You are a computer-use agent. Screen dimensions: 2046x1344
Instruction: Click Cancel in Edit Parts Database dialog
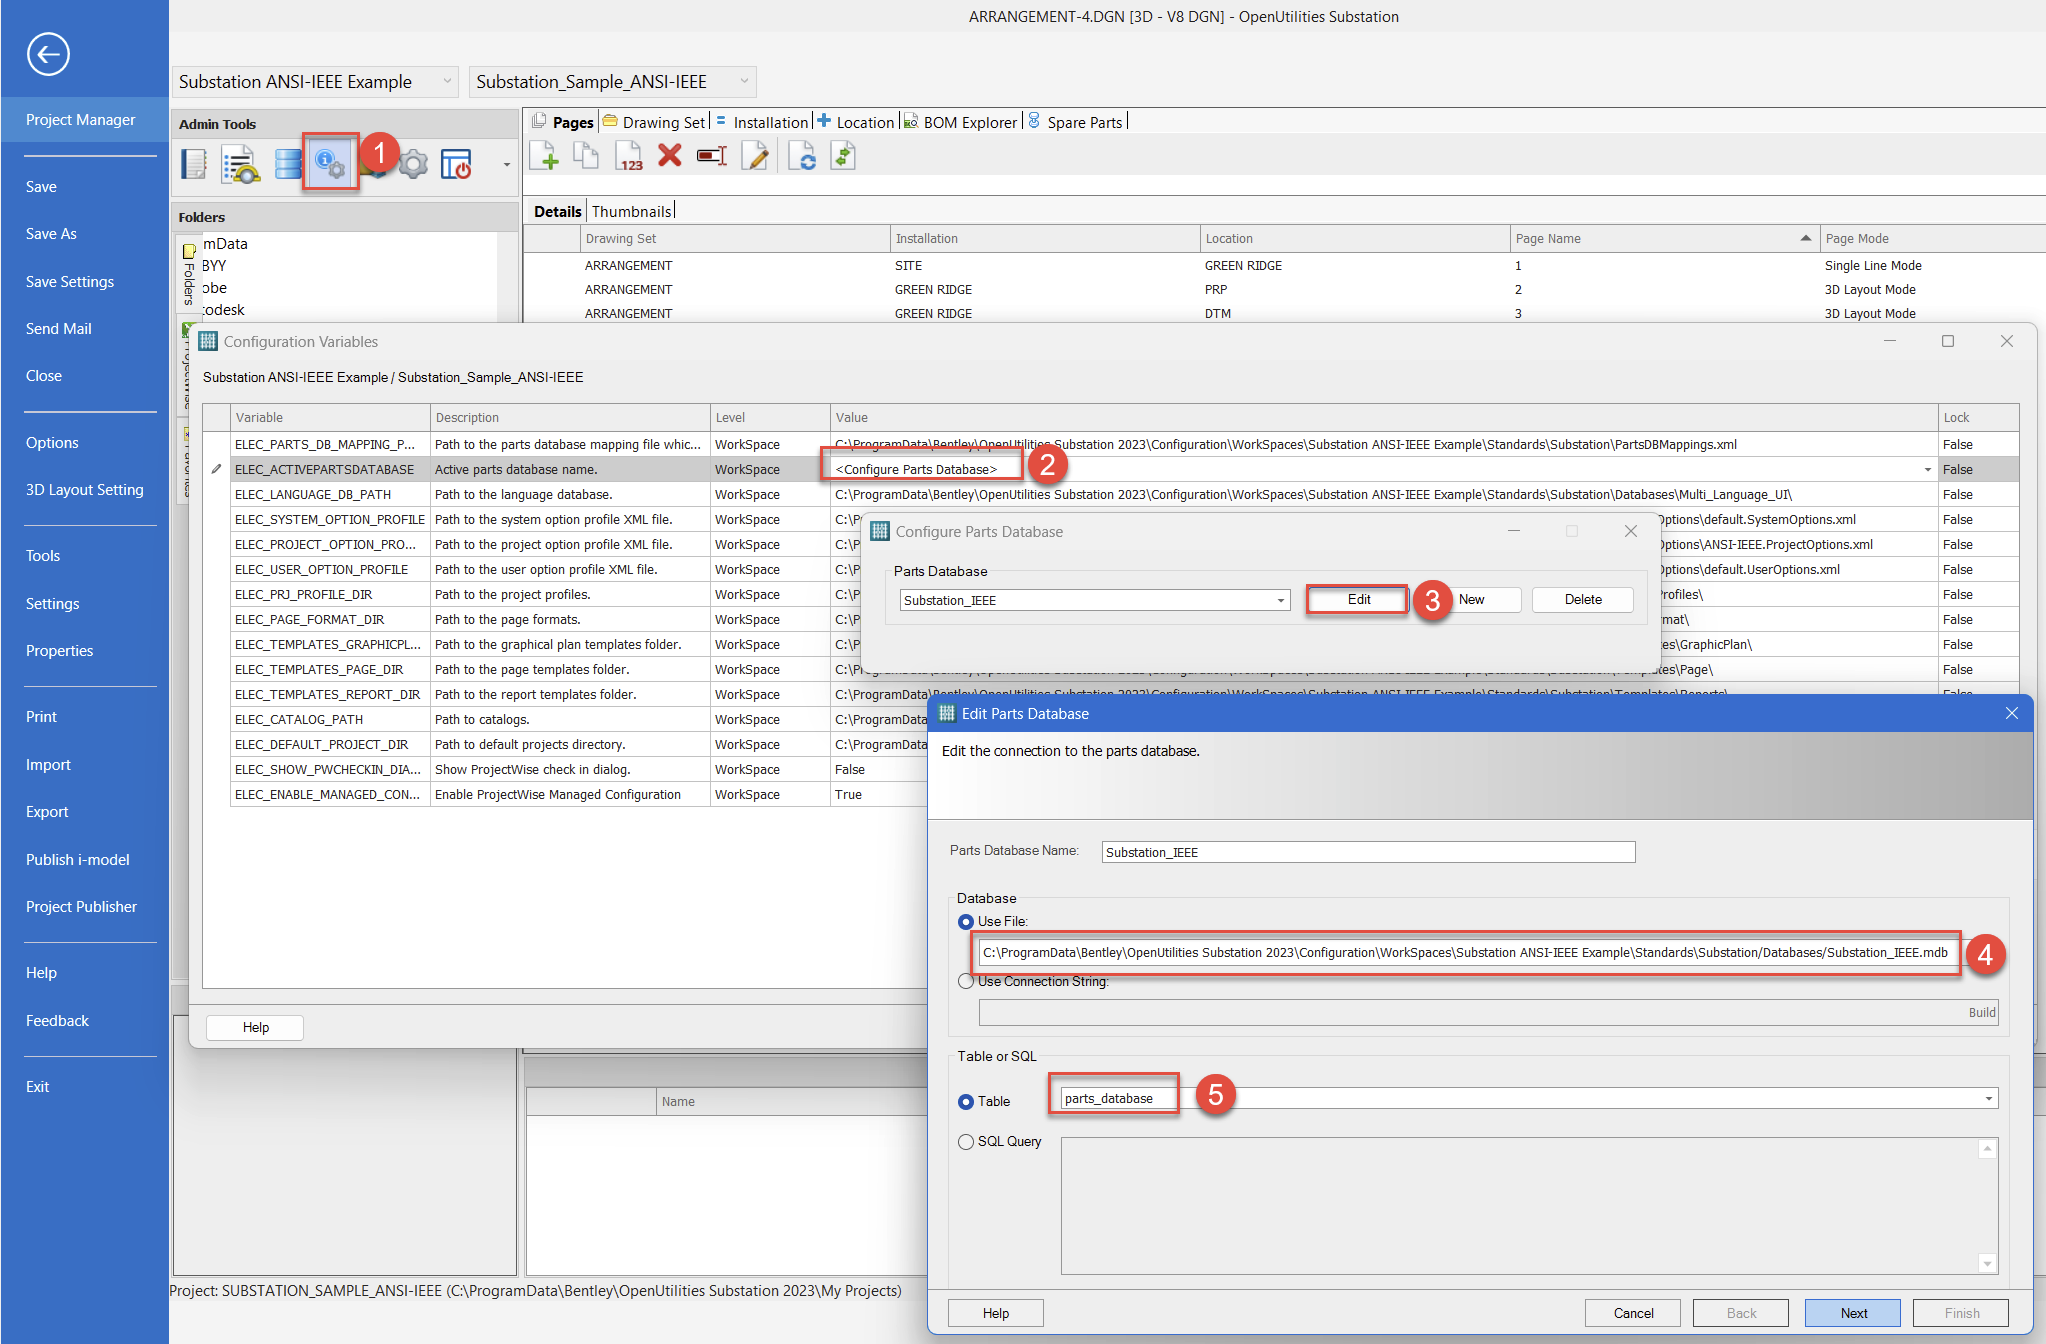click(1633, 1313)
